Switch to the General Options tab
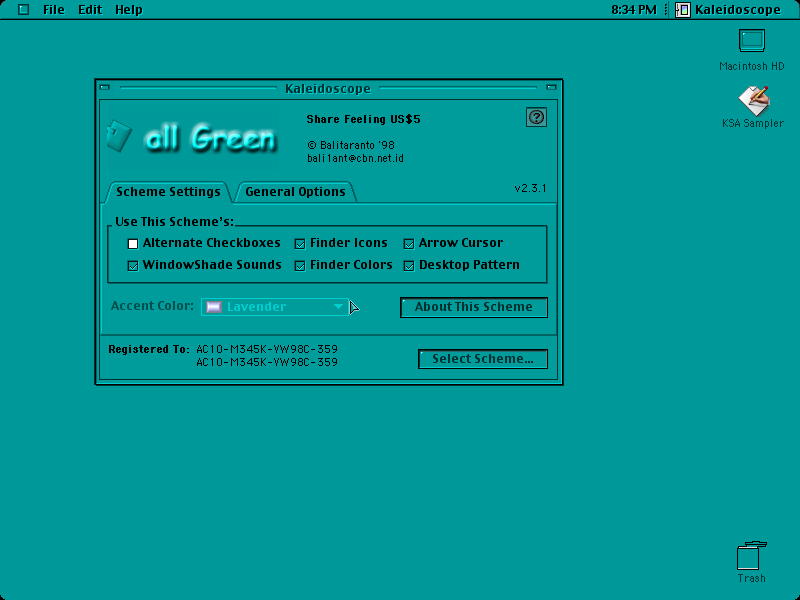800x600 pixels. 295,192
